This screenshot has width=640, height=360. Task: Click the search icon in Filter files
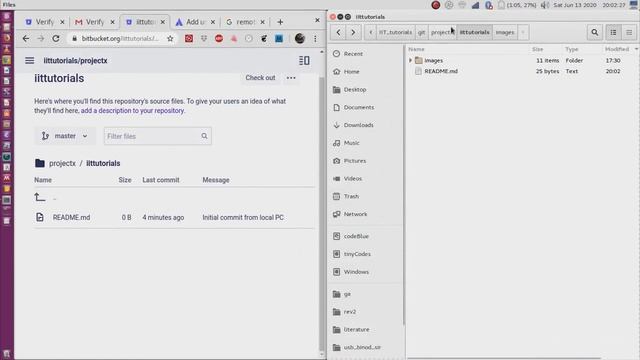click(204, 136)
